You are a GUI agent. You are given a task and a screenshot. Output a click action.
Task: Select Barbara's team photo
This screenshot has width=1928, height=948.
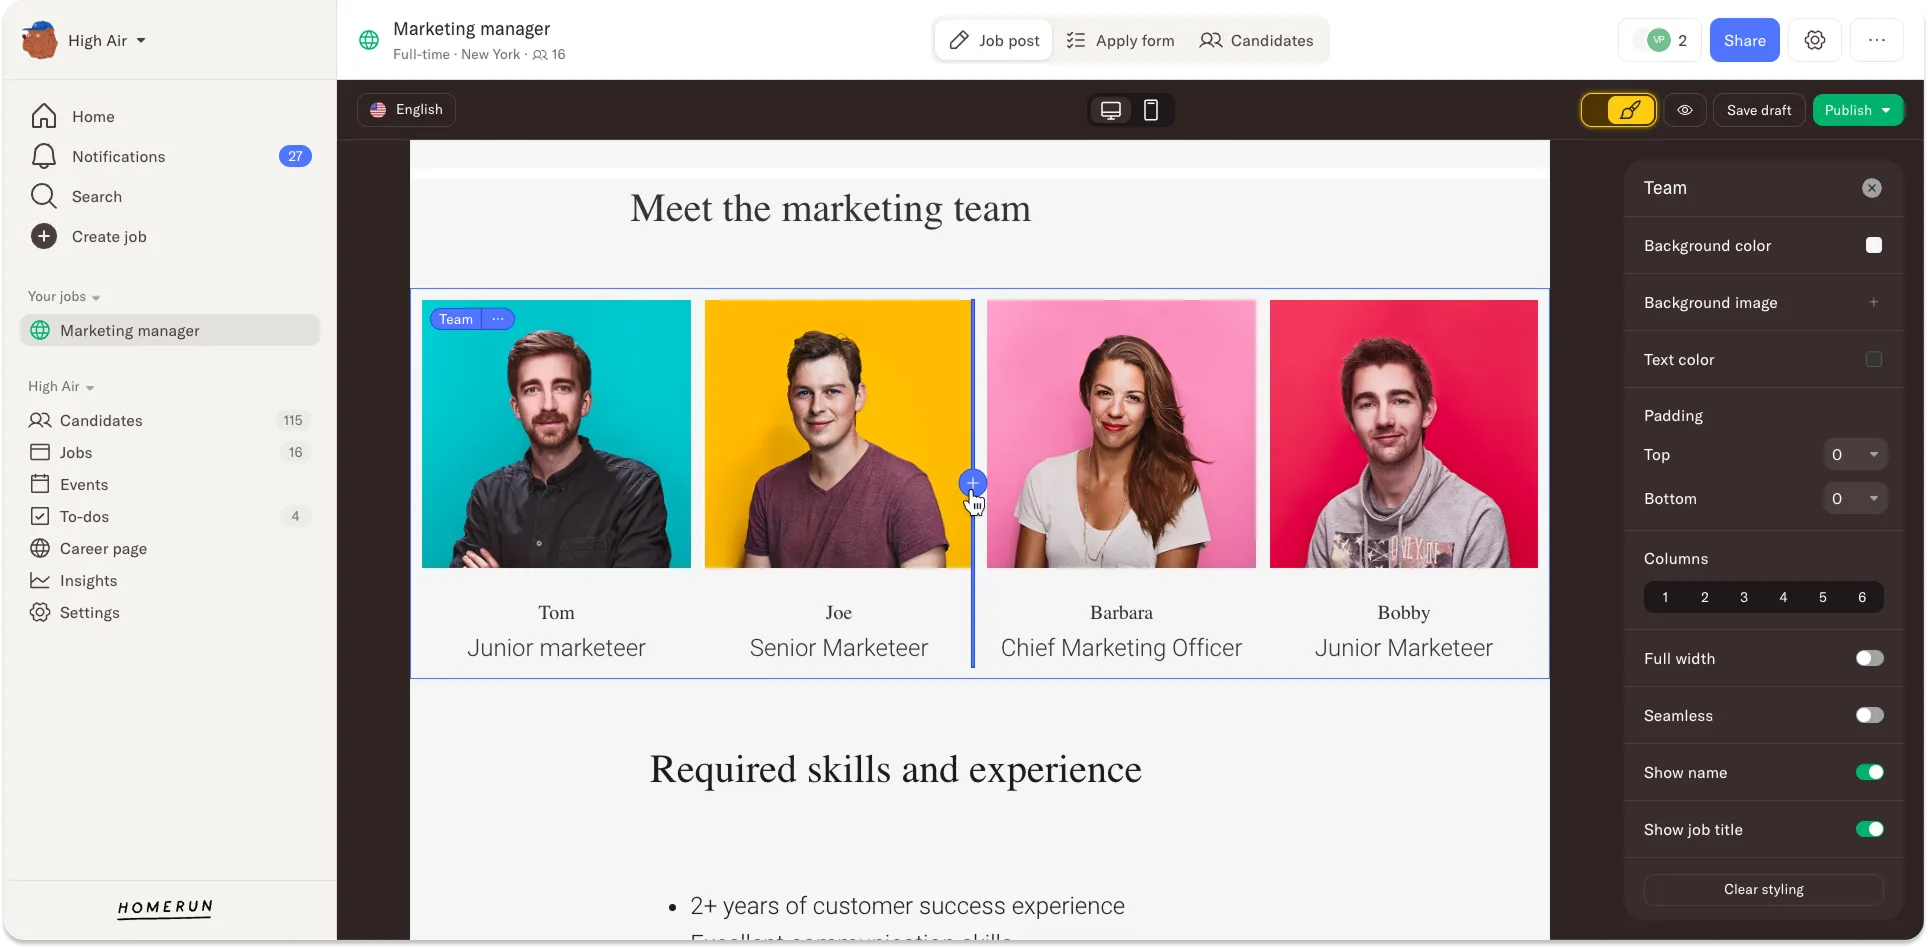1121,434
